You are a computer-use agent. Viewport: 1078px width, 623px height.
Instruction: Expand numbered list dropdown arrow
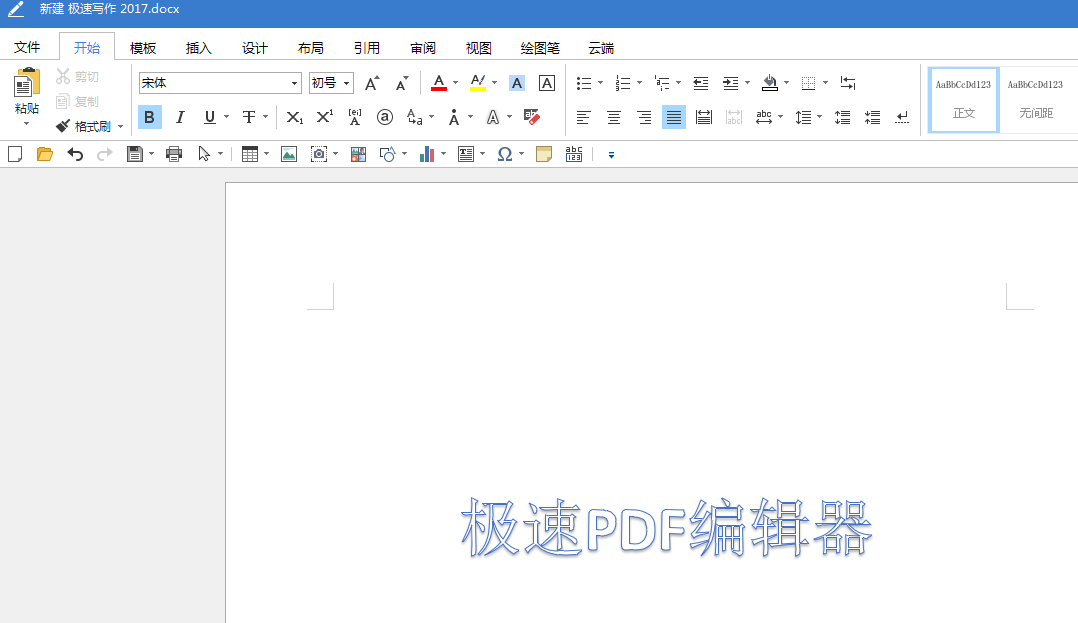coord(639,83)
